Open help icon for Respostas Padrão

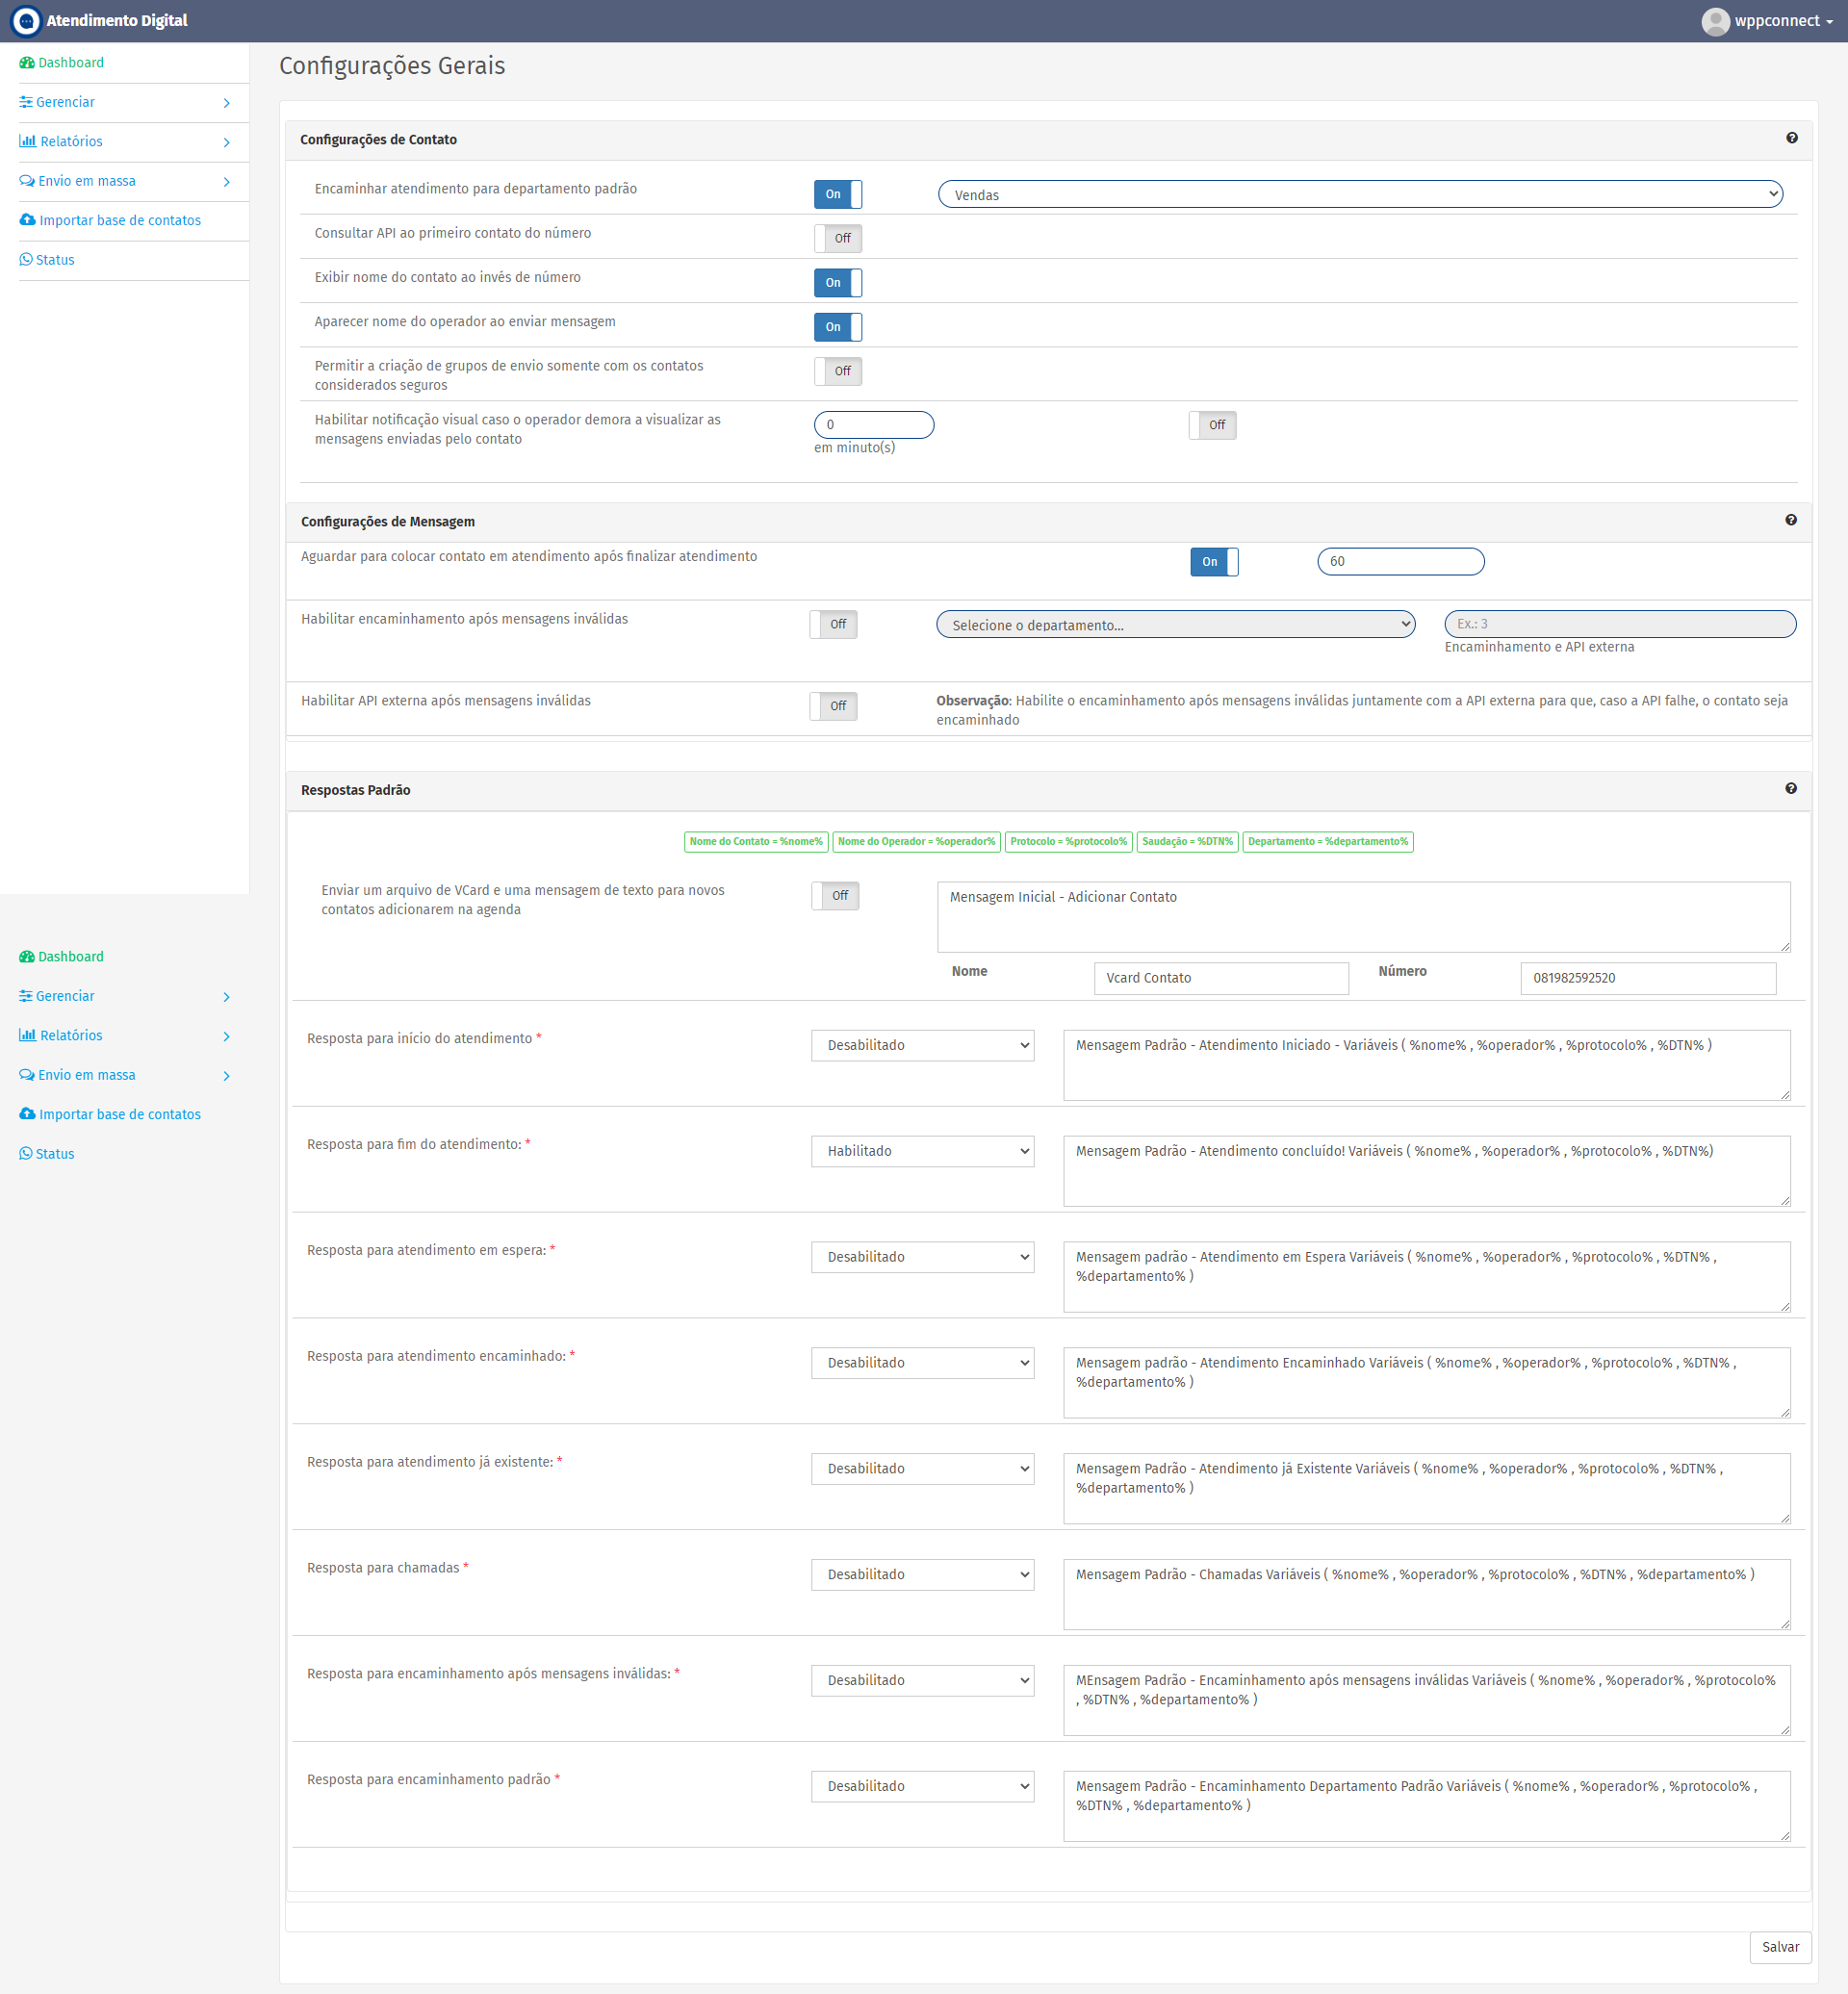click(1790, 788)
